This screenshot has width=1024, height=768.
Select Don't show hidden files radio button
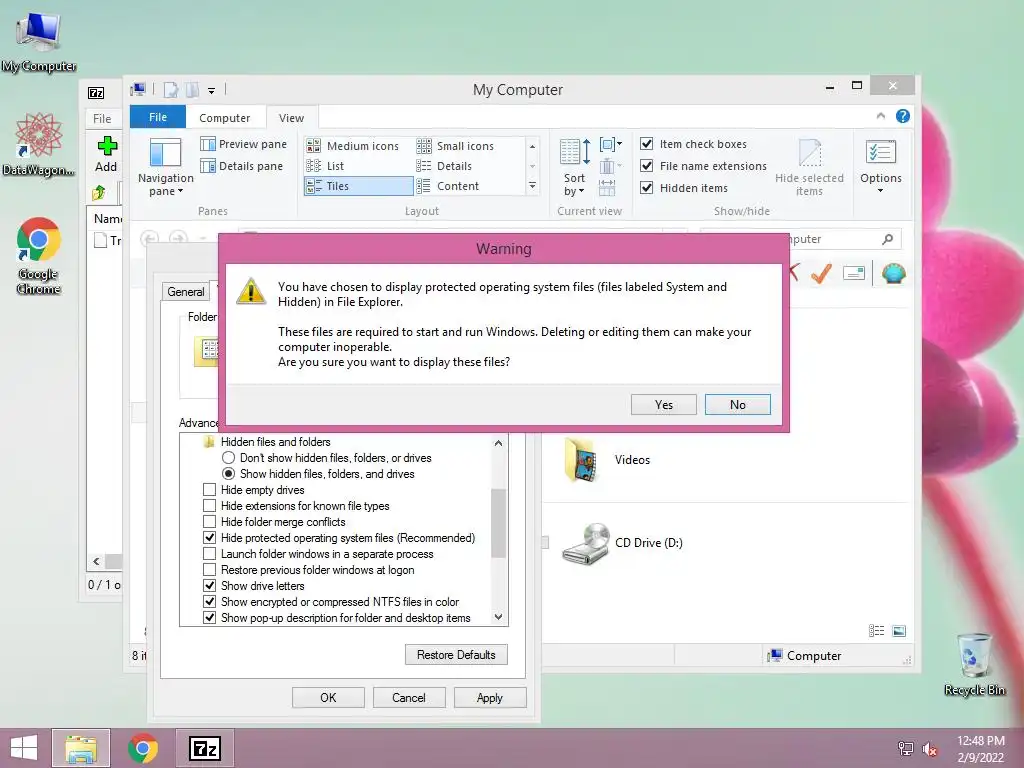[x=228, y=458]
